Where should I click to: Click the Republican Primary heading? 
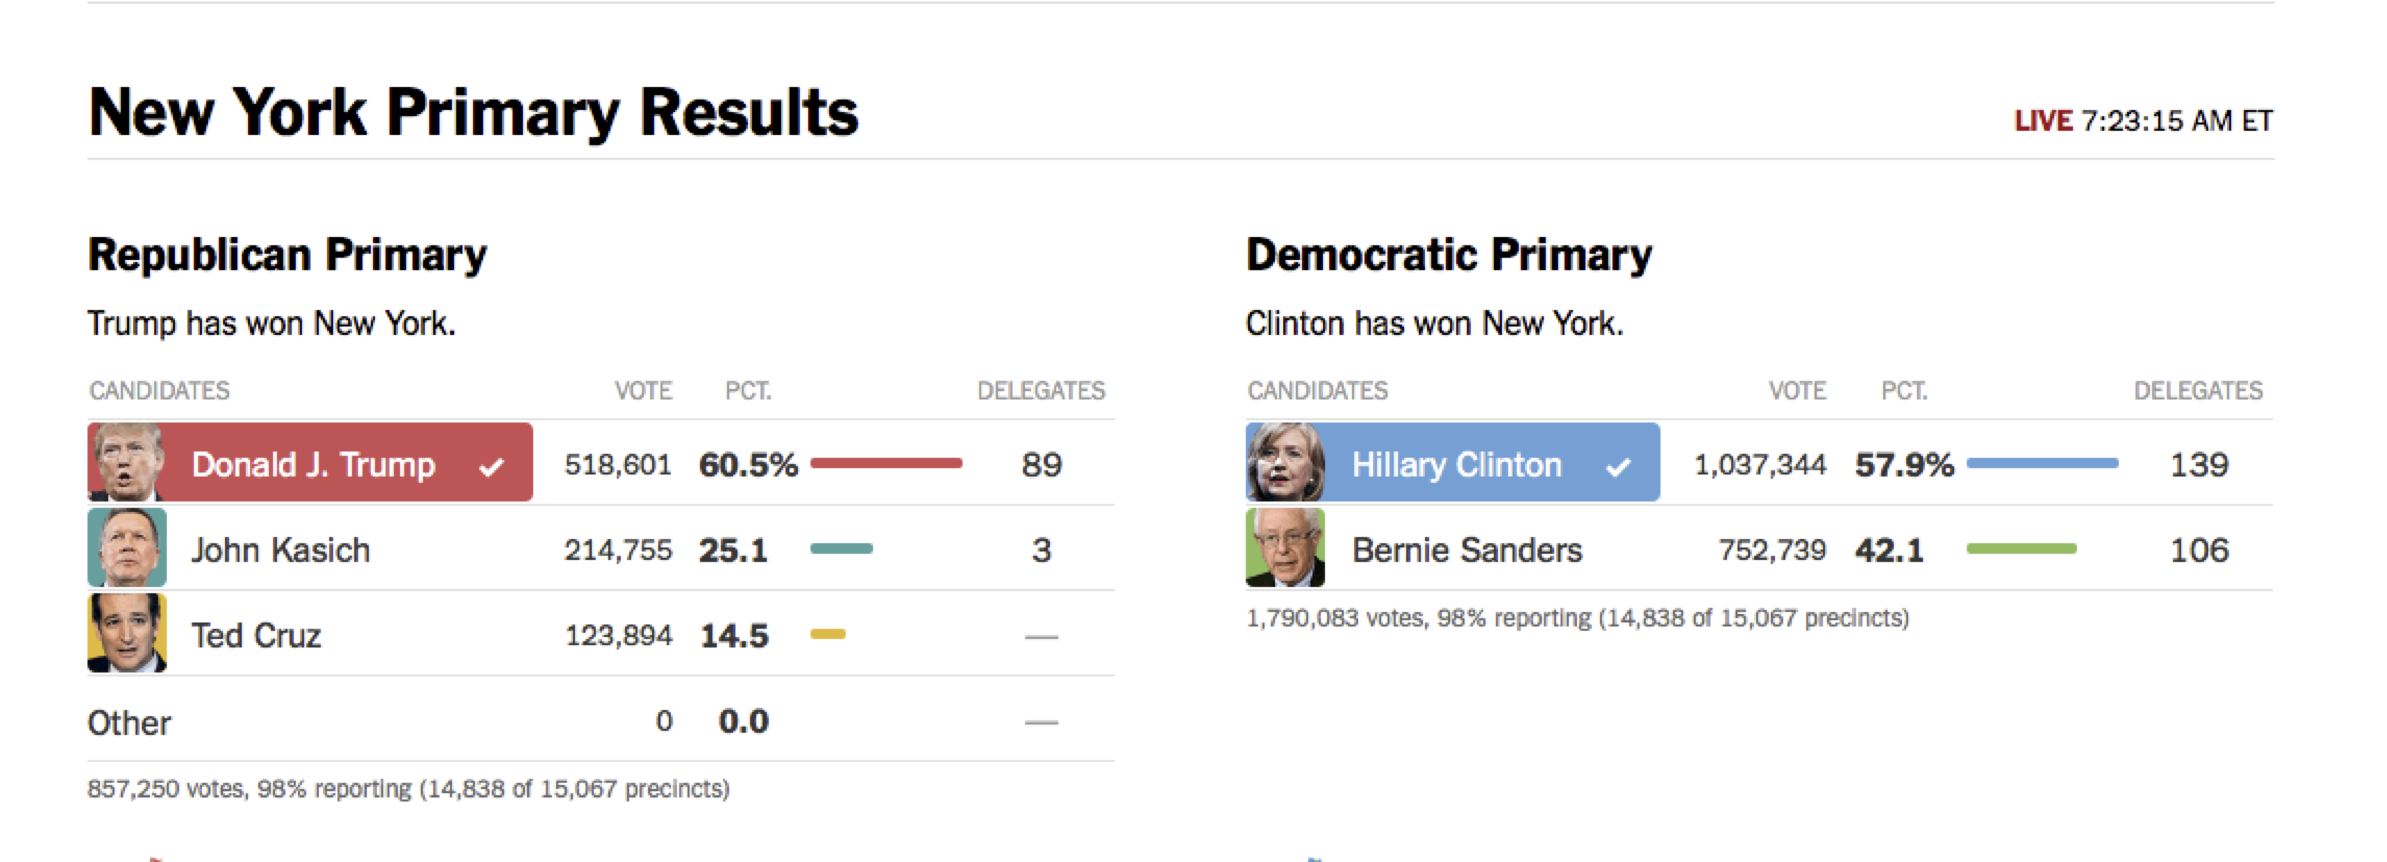pos(287,255)
